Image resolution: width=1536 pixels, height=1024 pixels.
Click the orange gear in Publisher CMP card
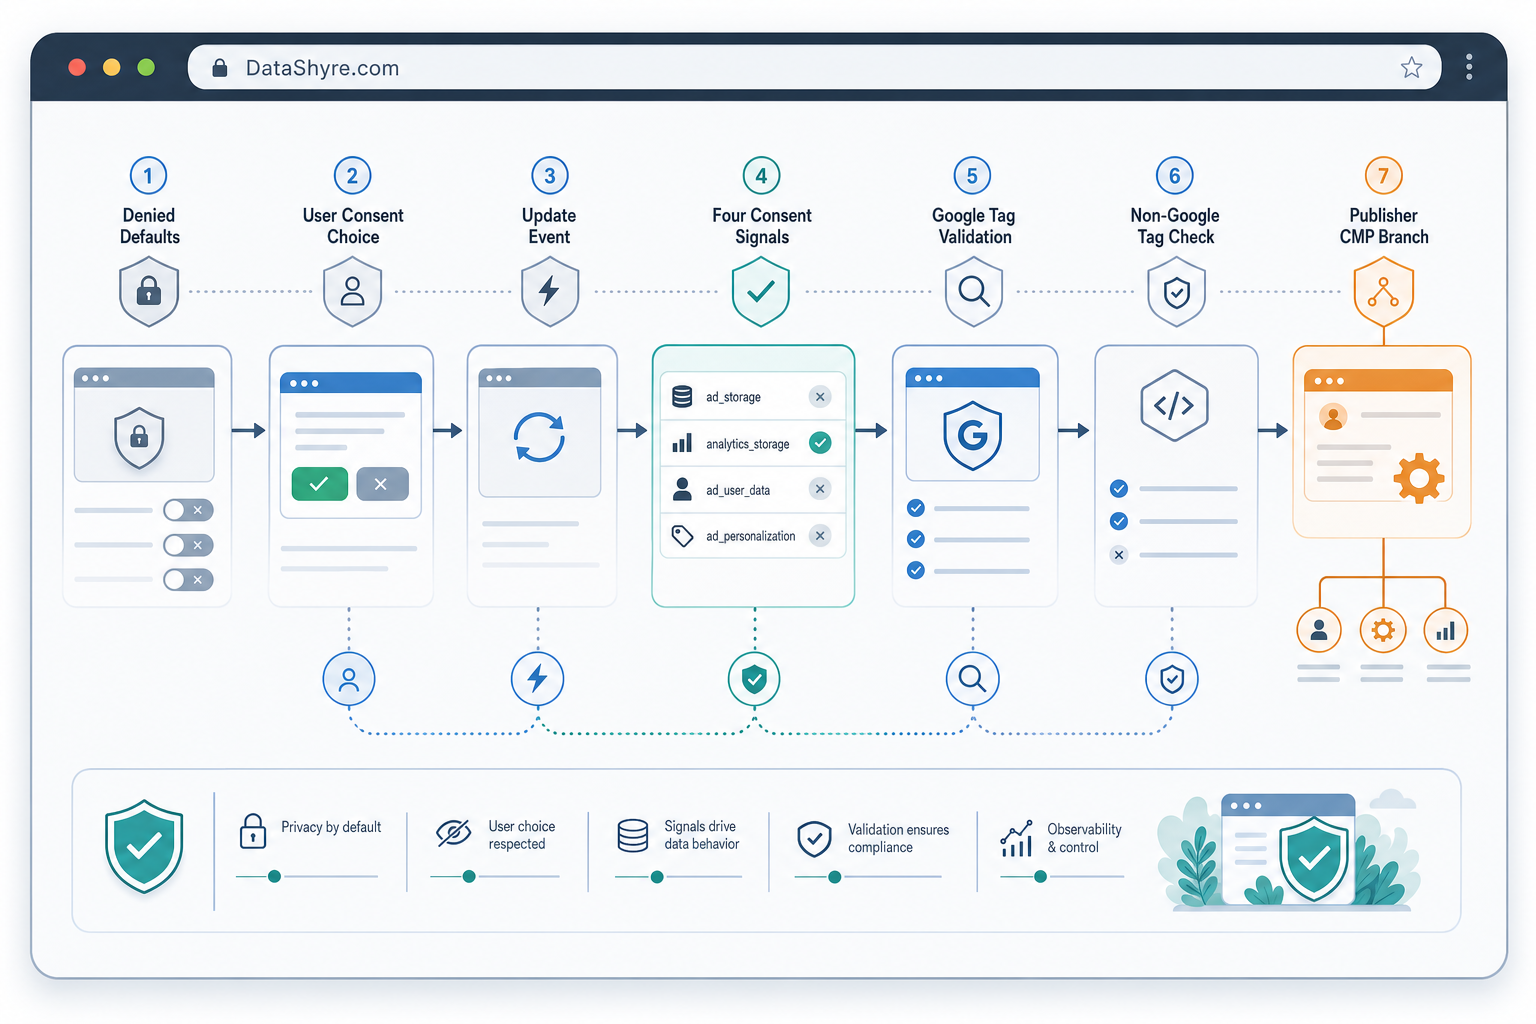[1419, 478]
